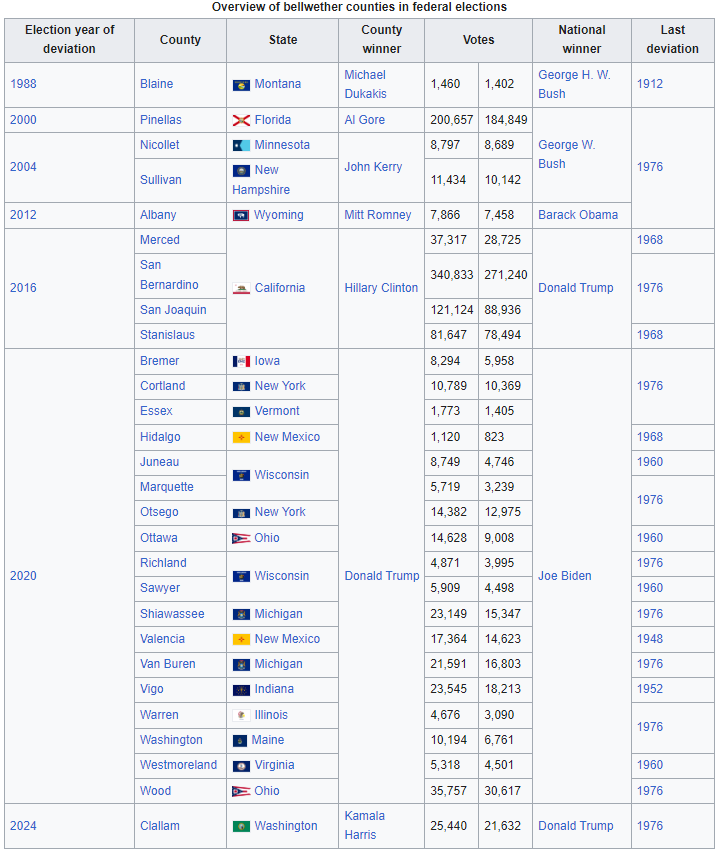Click the Ohio flag in Ottawa row
This screenshot has height=851, width=725.
point(241,538)
